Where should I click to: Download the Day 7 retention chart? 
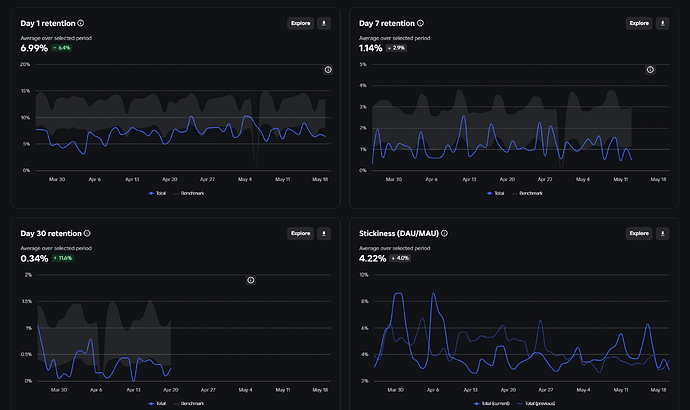click(663, 23)
